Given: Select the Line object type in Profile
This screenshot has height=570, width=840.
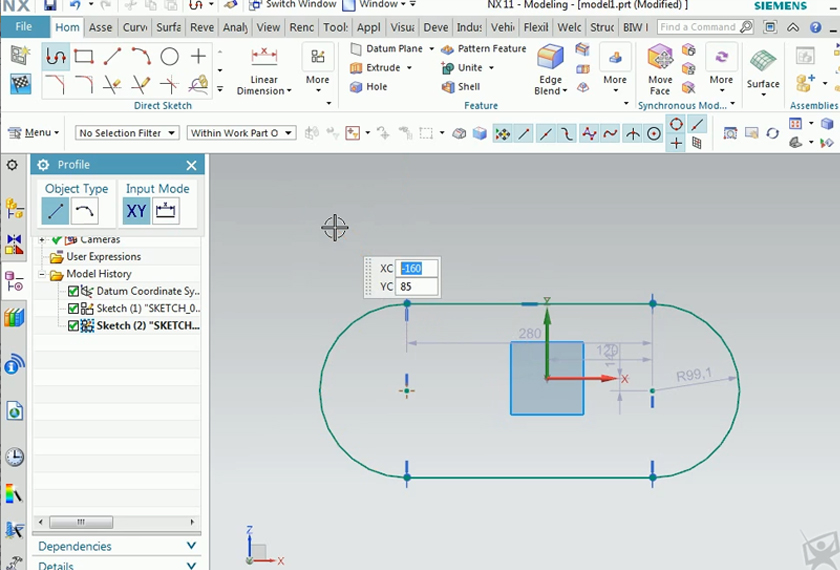Looking at the screenshot, I should click(55, 211).
